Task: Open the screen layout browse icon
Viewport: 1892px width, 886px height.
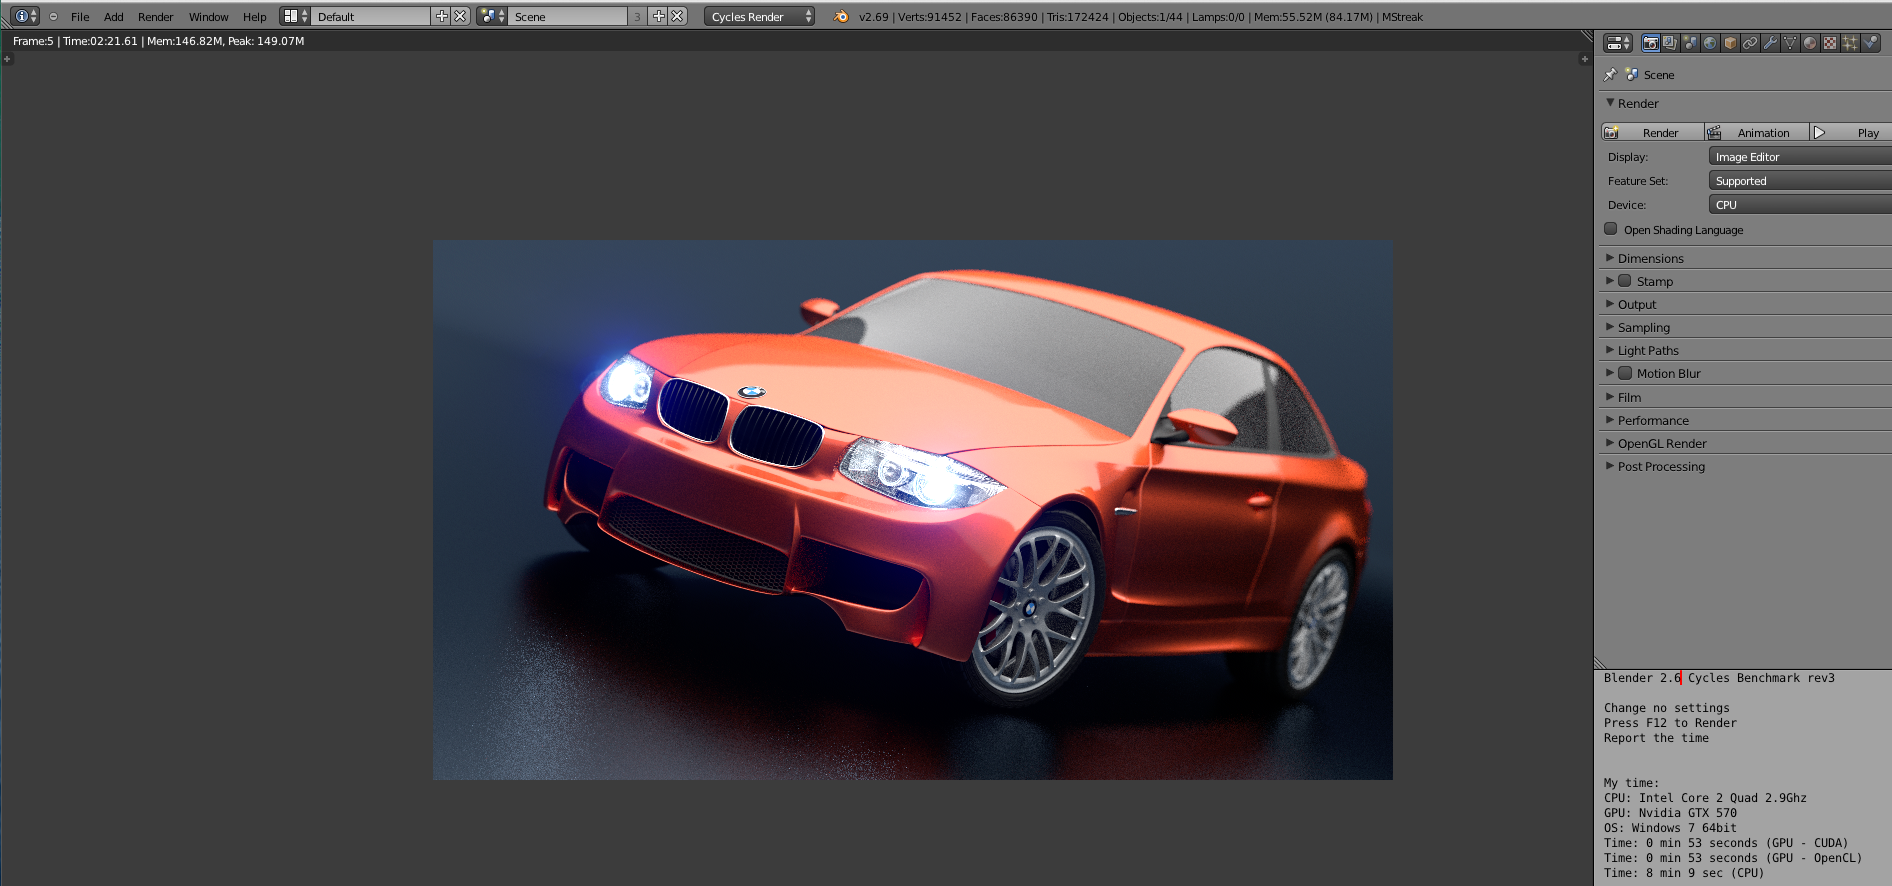Action: tap(295, 16)
